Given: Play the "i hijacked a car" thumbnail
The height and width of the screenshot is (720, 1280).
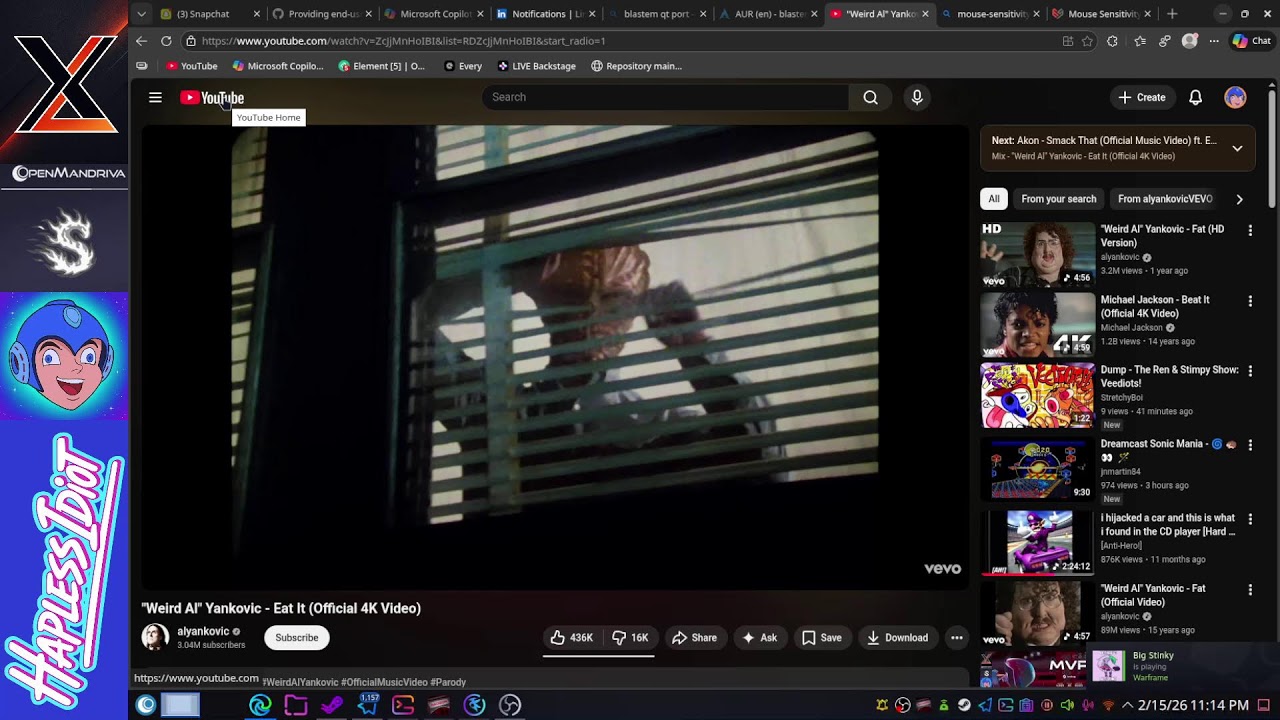Looking at the screenshot, I should pos(1038,543).
